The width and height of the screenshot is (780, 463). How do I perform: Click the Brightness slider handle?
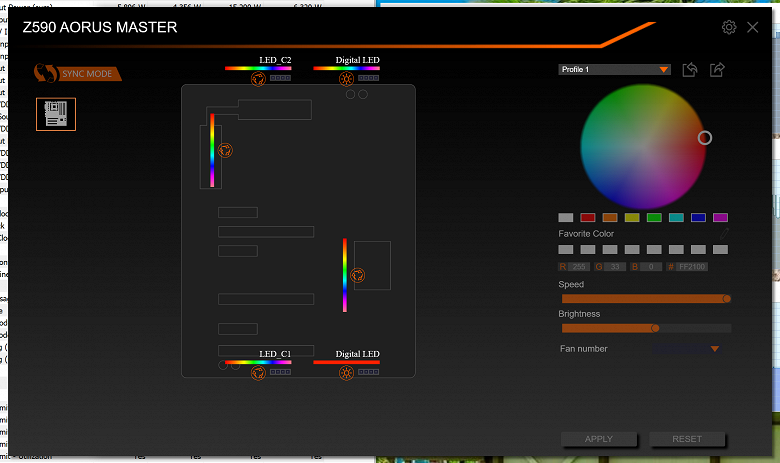[x=655, y=328]
